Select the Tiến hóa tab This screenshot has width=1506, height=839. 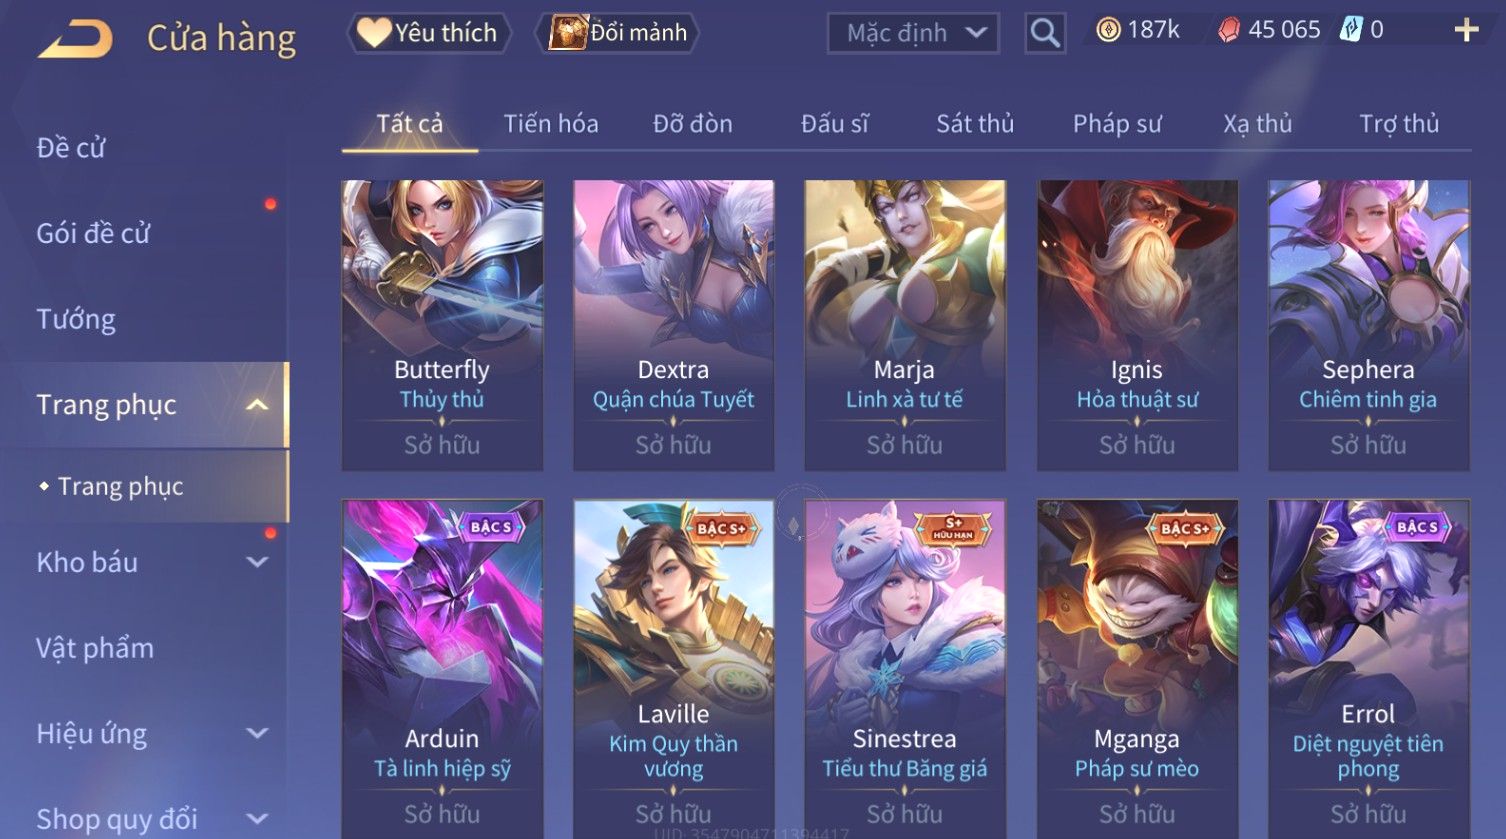point(551,124)
